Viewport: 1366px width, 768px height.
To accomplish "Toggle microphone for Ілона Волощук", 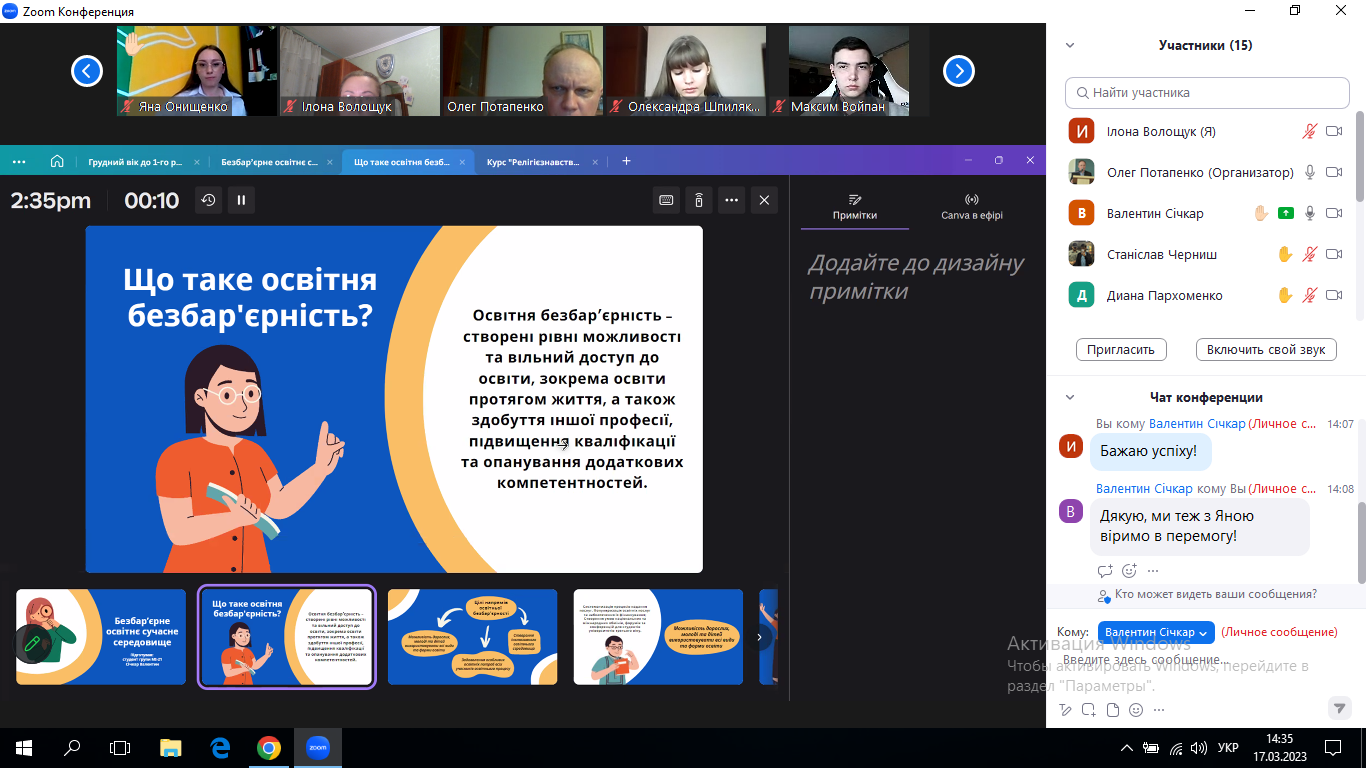I will (x=1310, y=132).
